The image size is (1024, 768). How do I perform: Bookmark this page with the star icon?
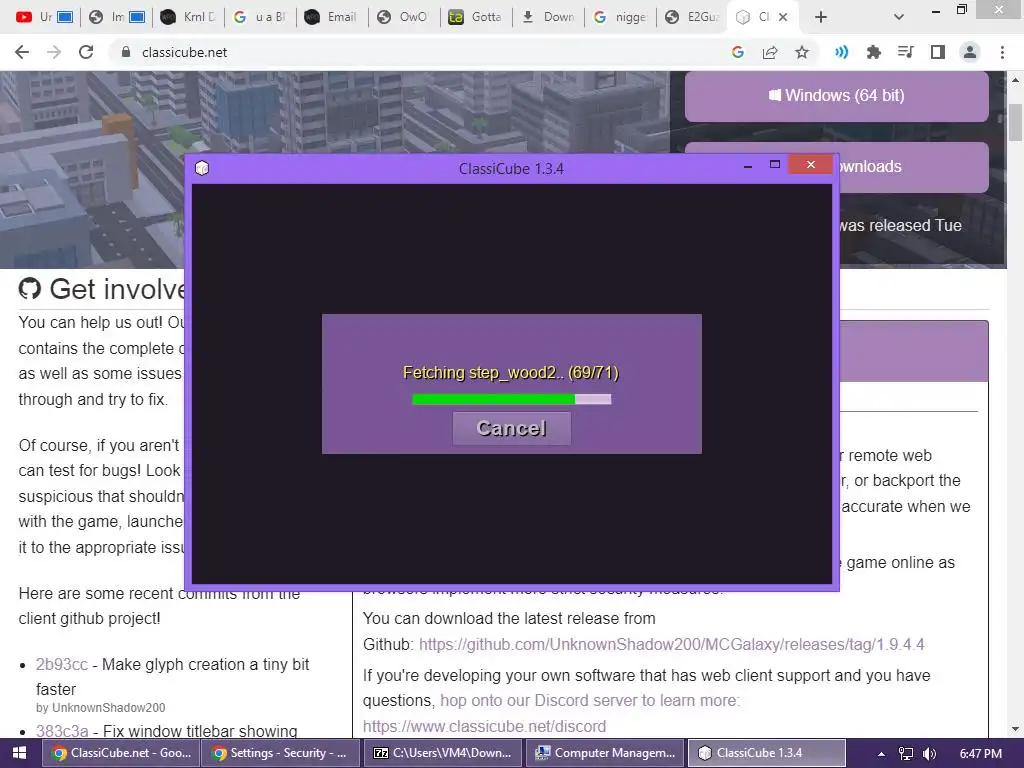coord(802,52)
